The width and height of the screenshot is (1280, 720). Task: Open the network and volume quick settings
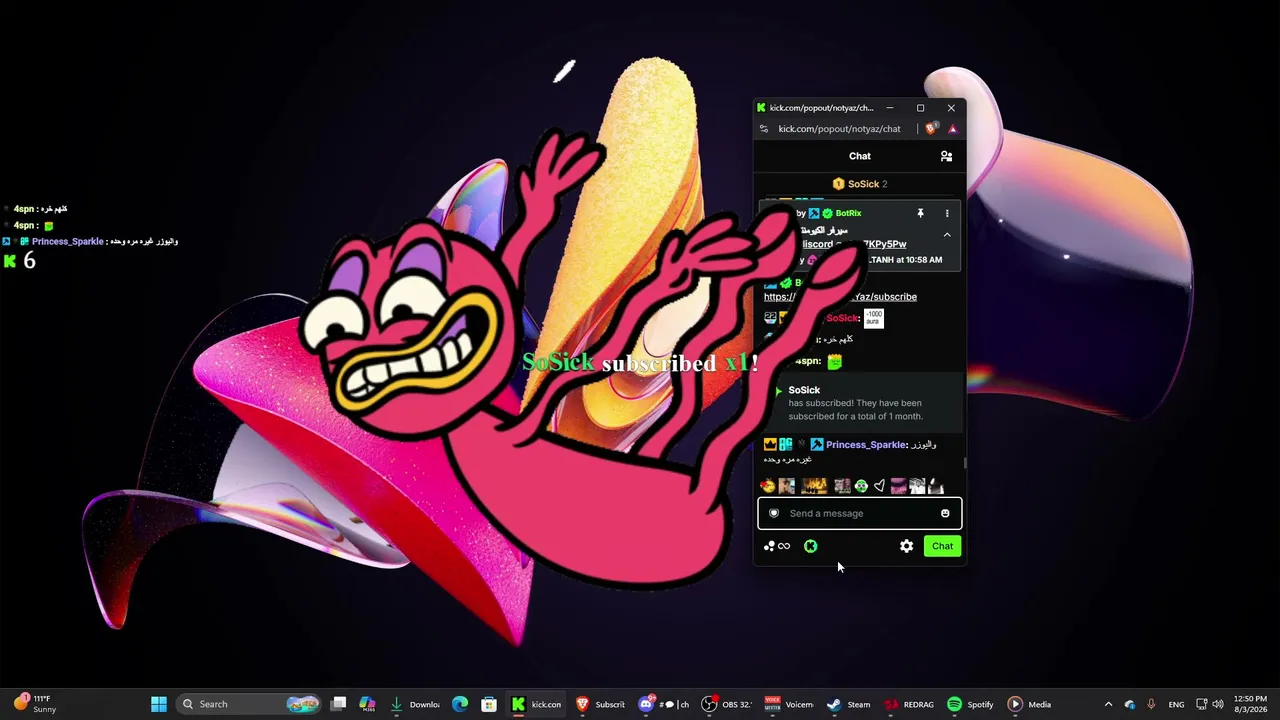tap(1211, 704)
